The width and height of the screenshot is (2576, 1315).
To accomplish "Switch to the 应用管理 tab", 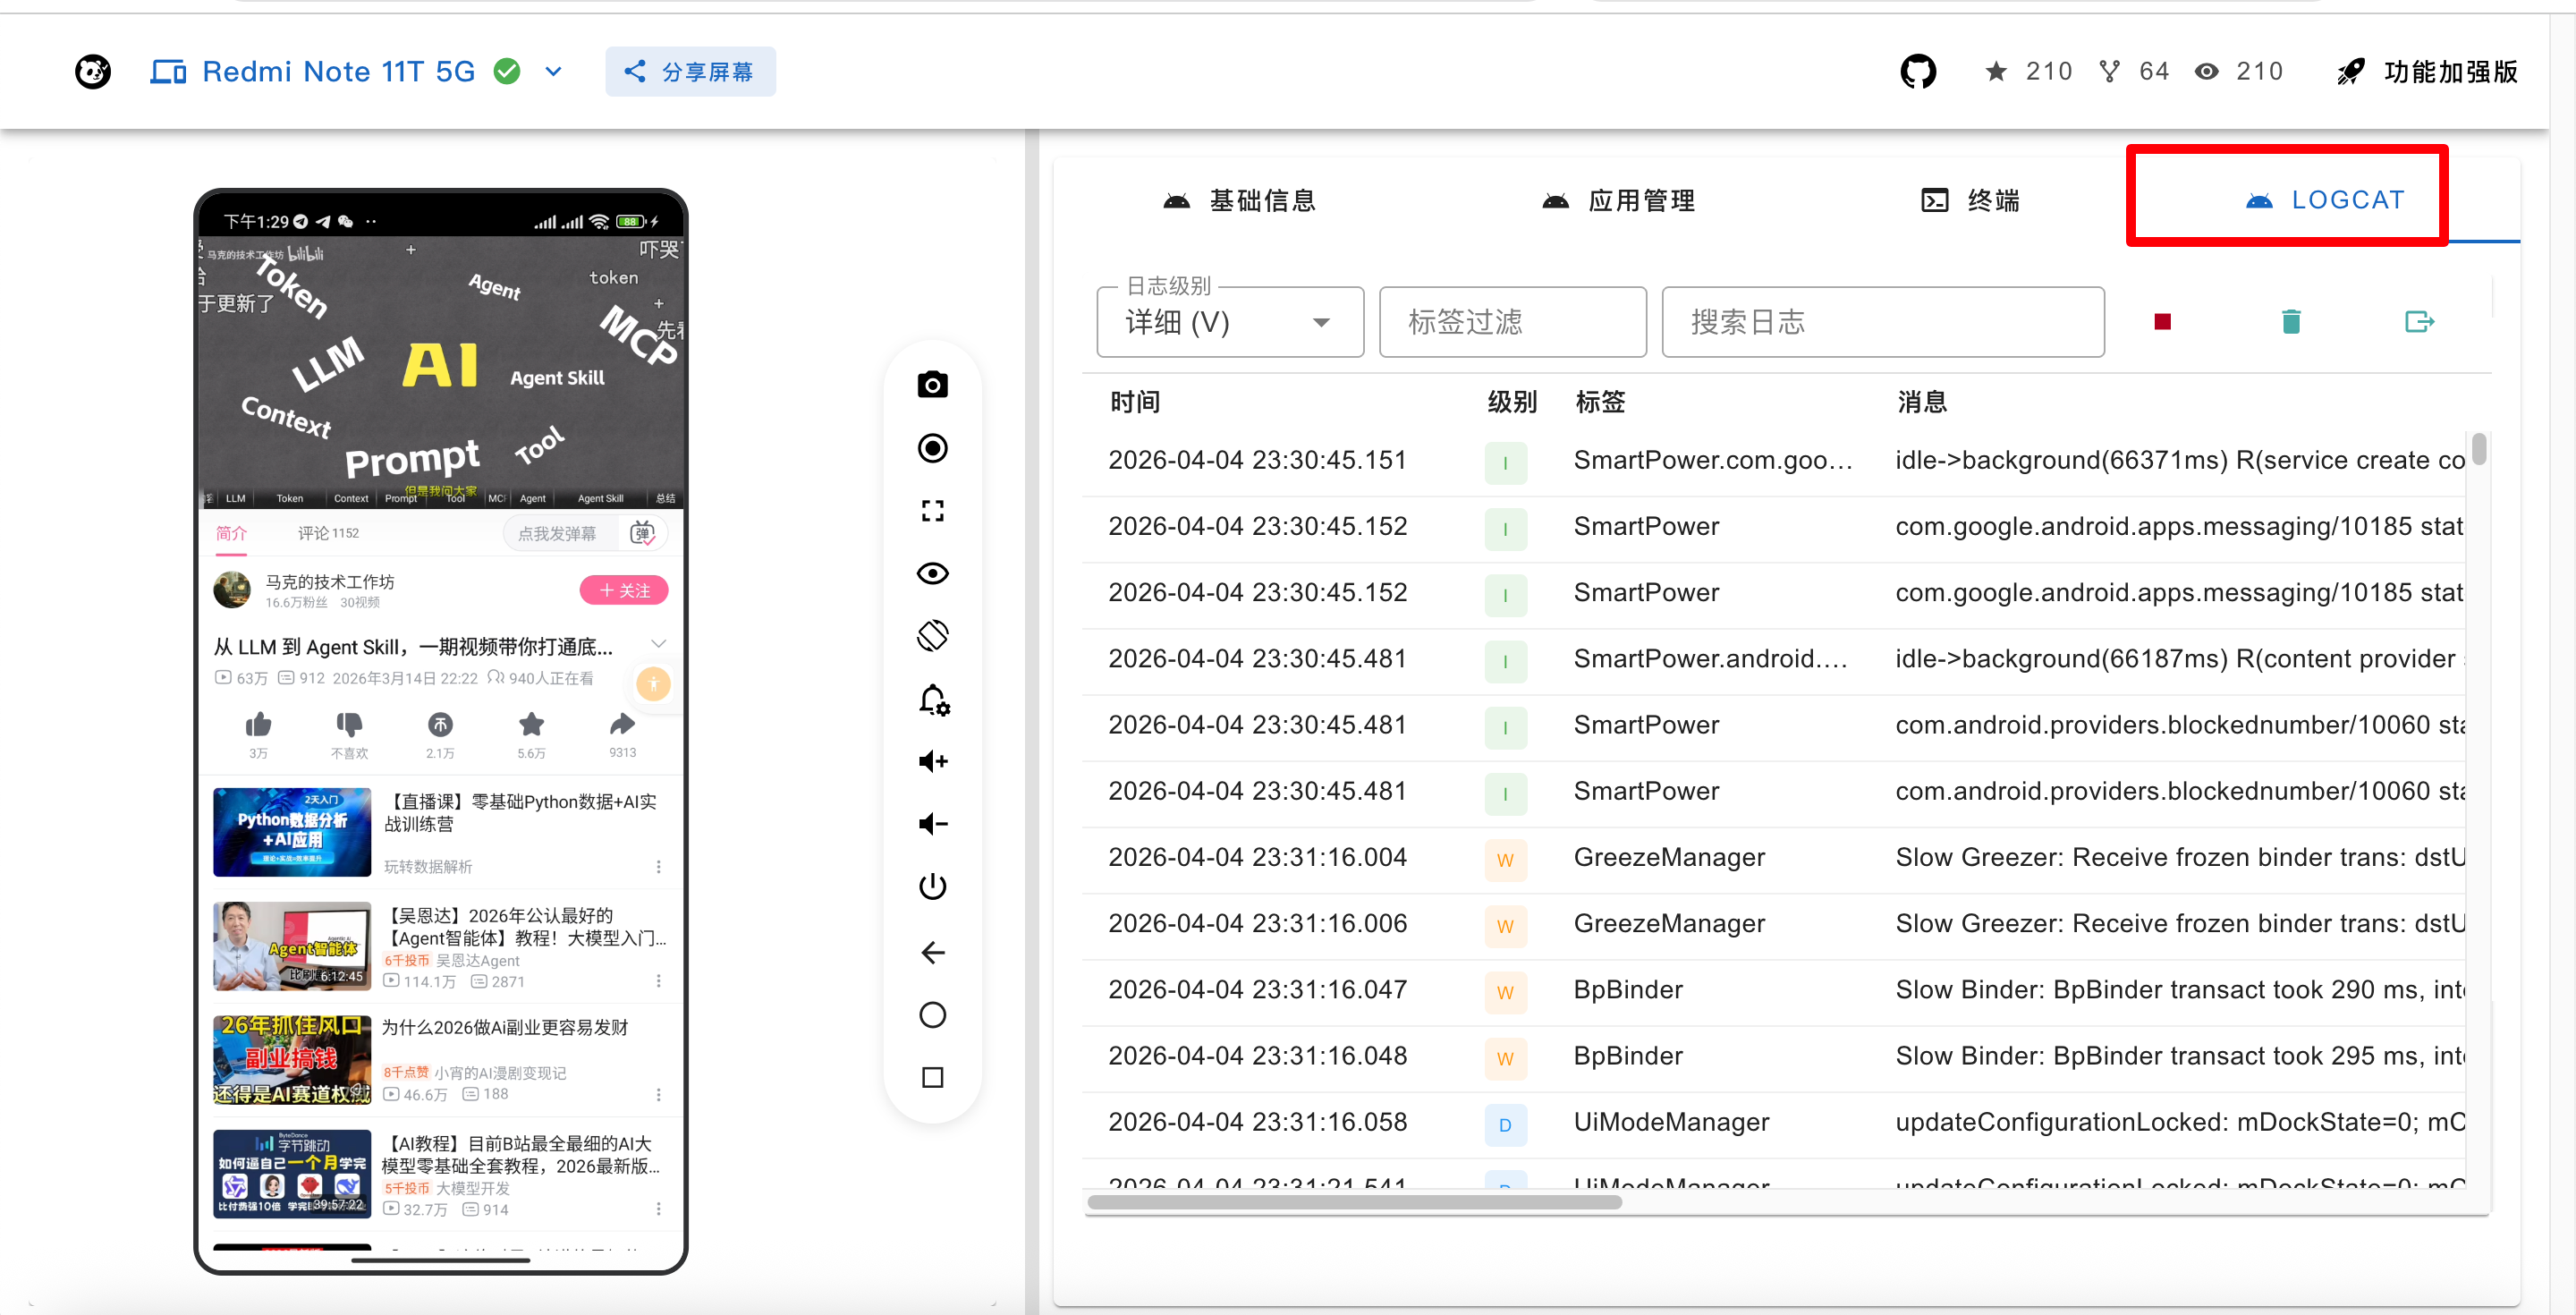I will [1618, 200].
